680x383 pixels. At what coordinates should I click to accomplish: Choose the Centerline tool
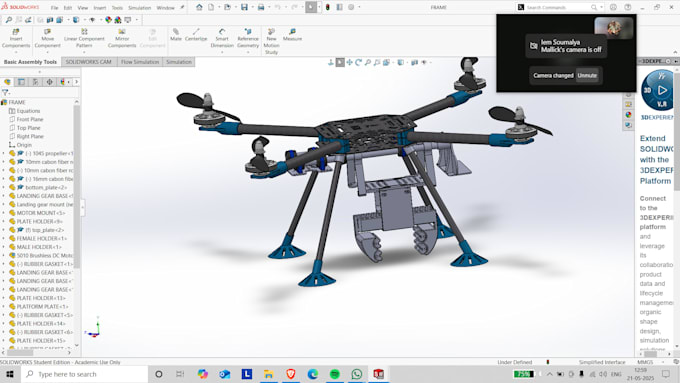(196, 35)
